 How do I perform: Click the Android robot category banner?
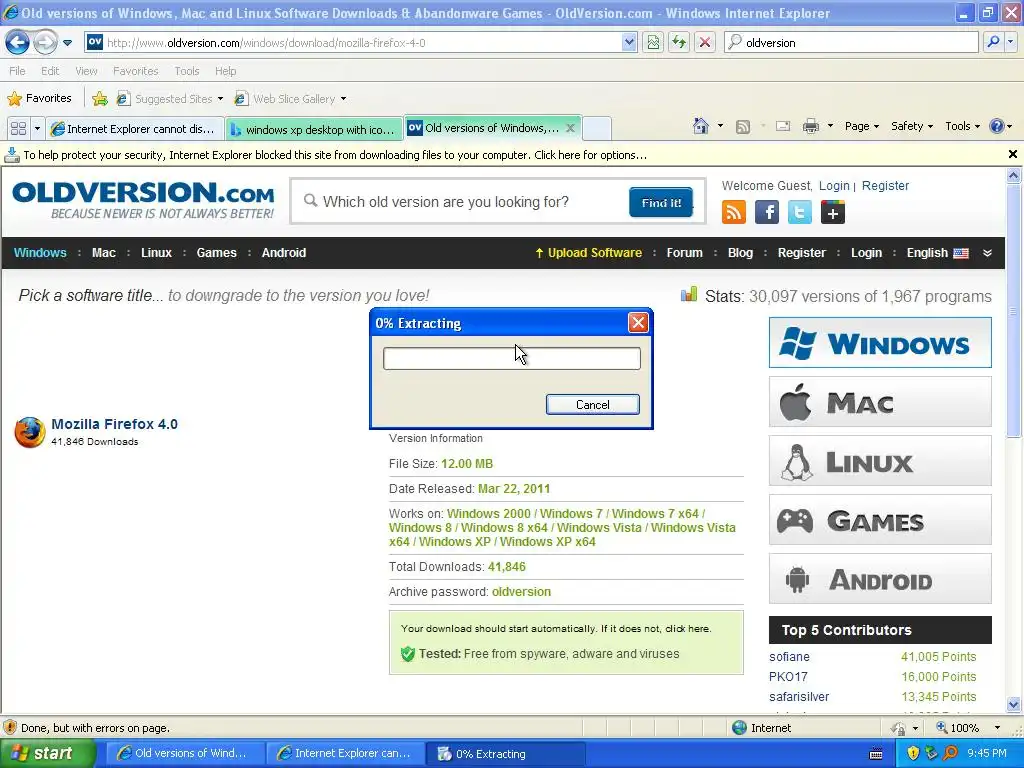pyautogui.click(x=880, y=579)
